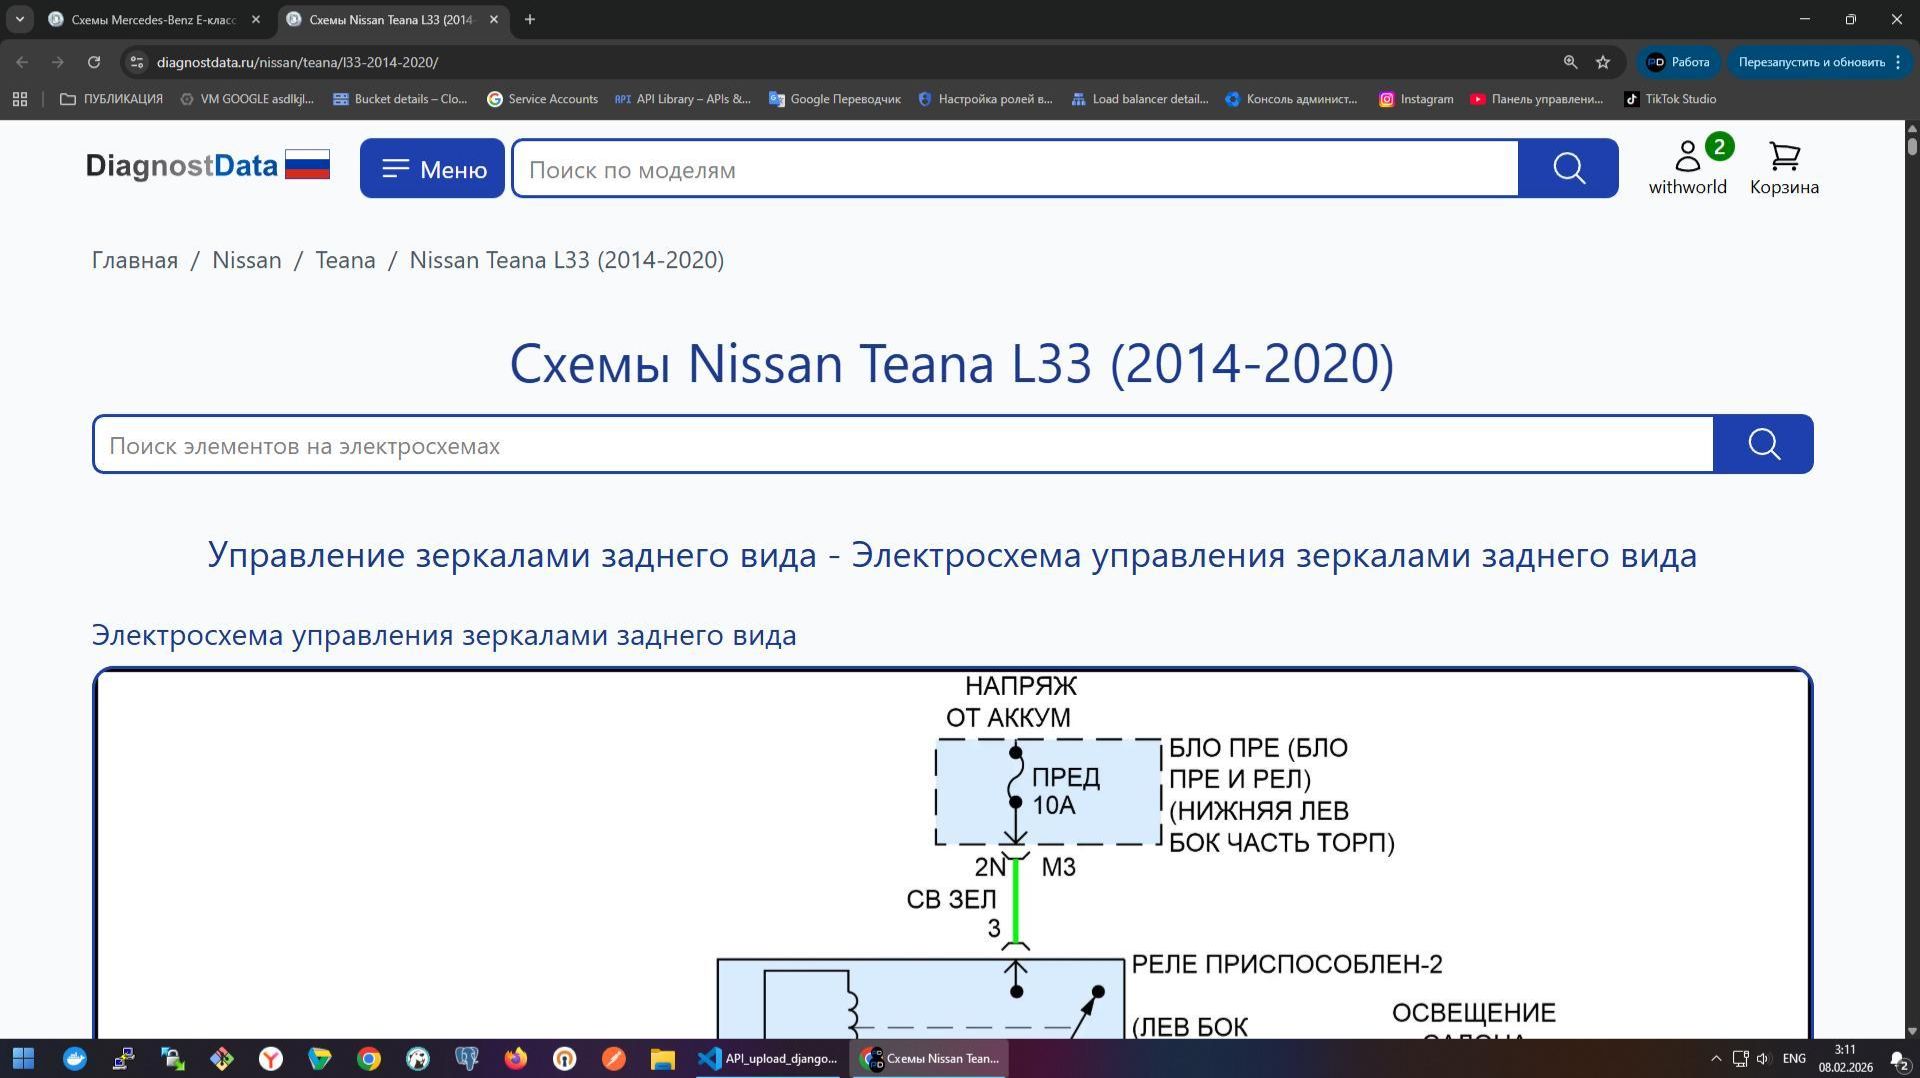This screenshot has width=1920, height=1078.
Task: Open the Instagram bookmark
Action: 1416,99
